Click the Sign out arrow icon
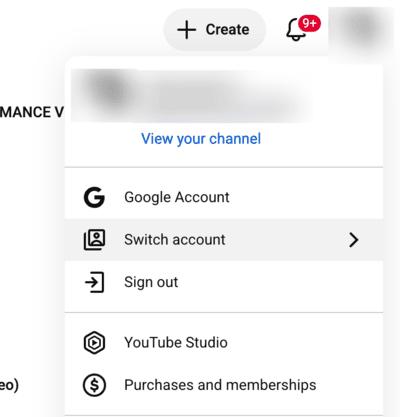The image size is (400, 417). click(94, 282)
